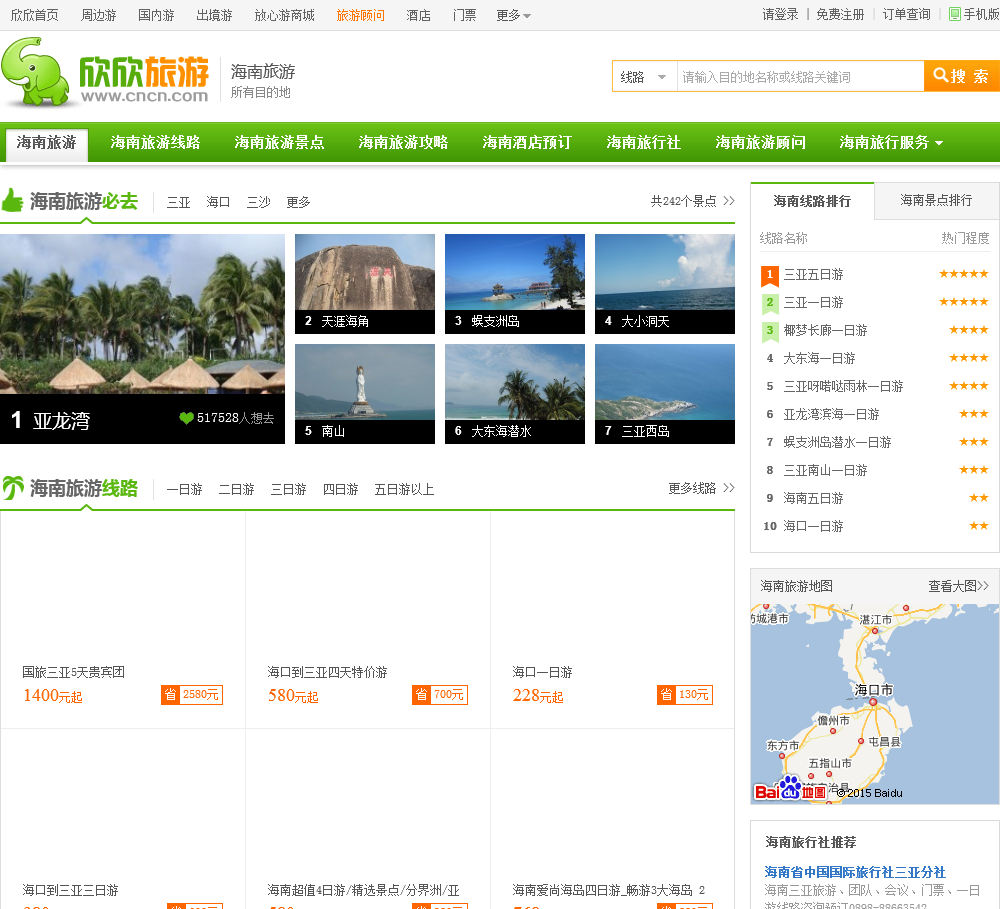
Task: Open the 大东海潜水 thumbnail
Action: click(515, 394)
